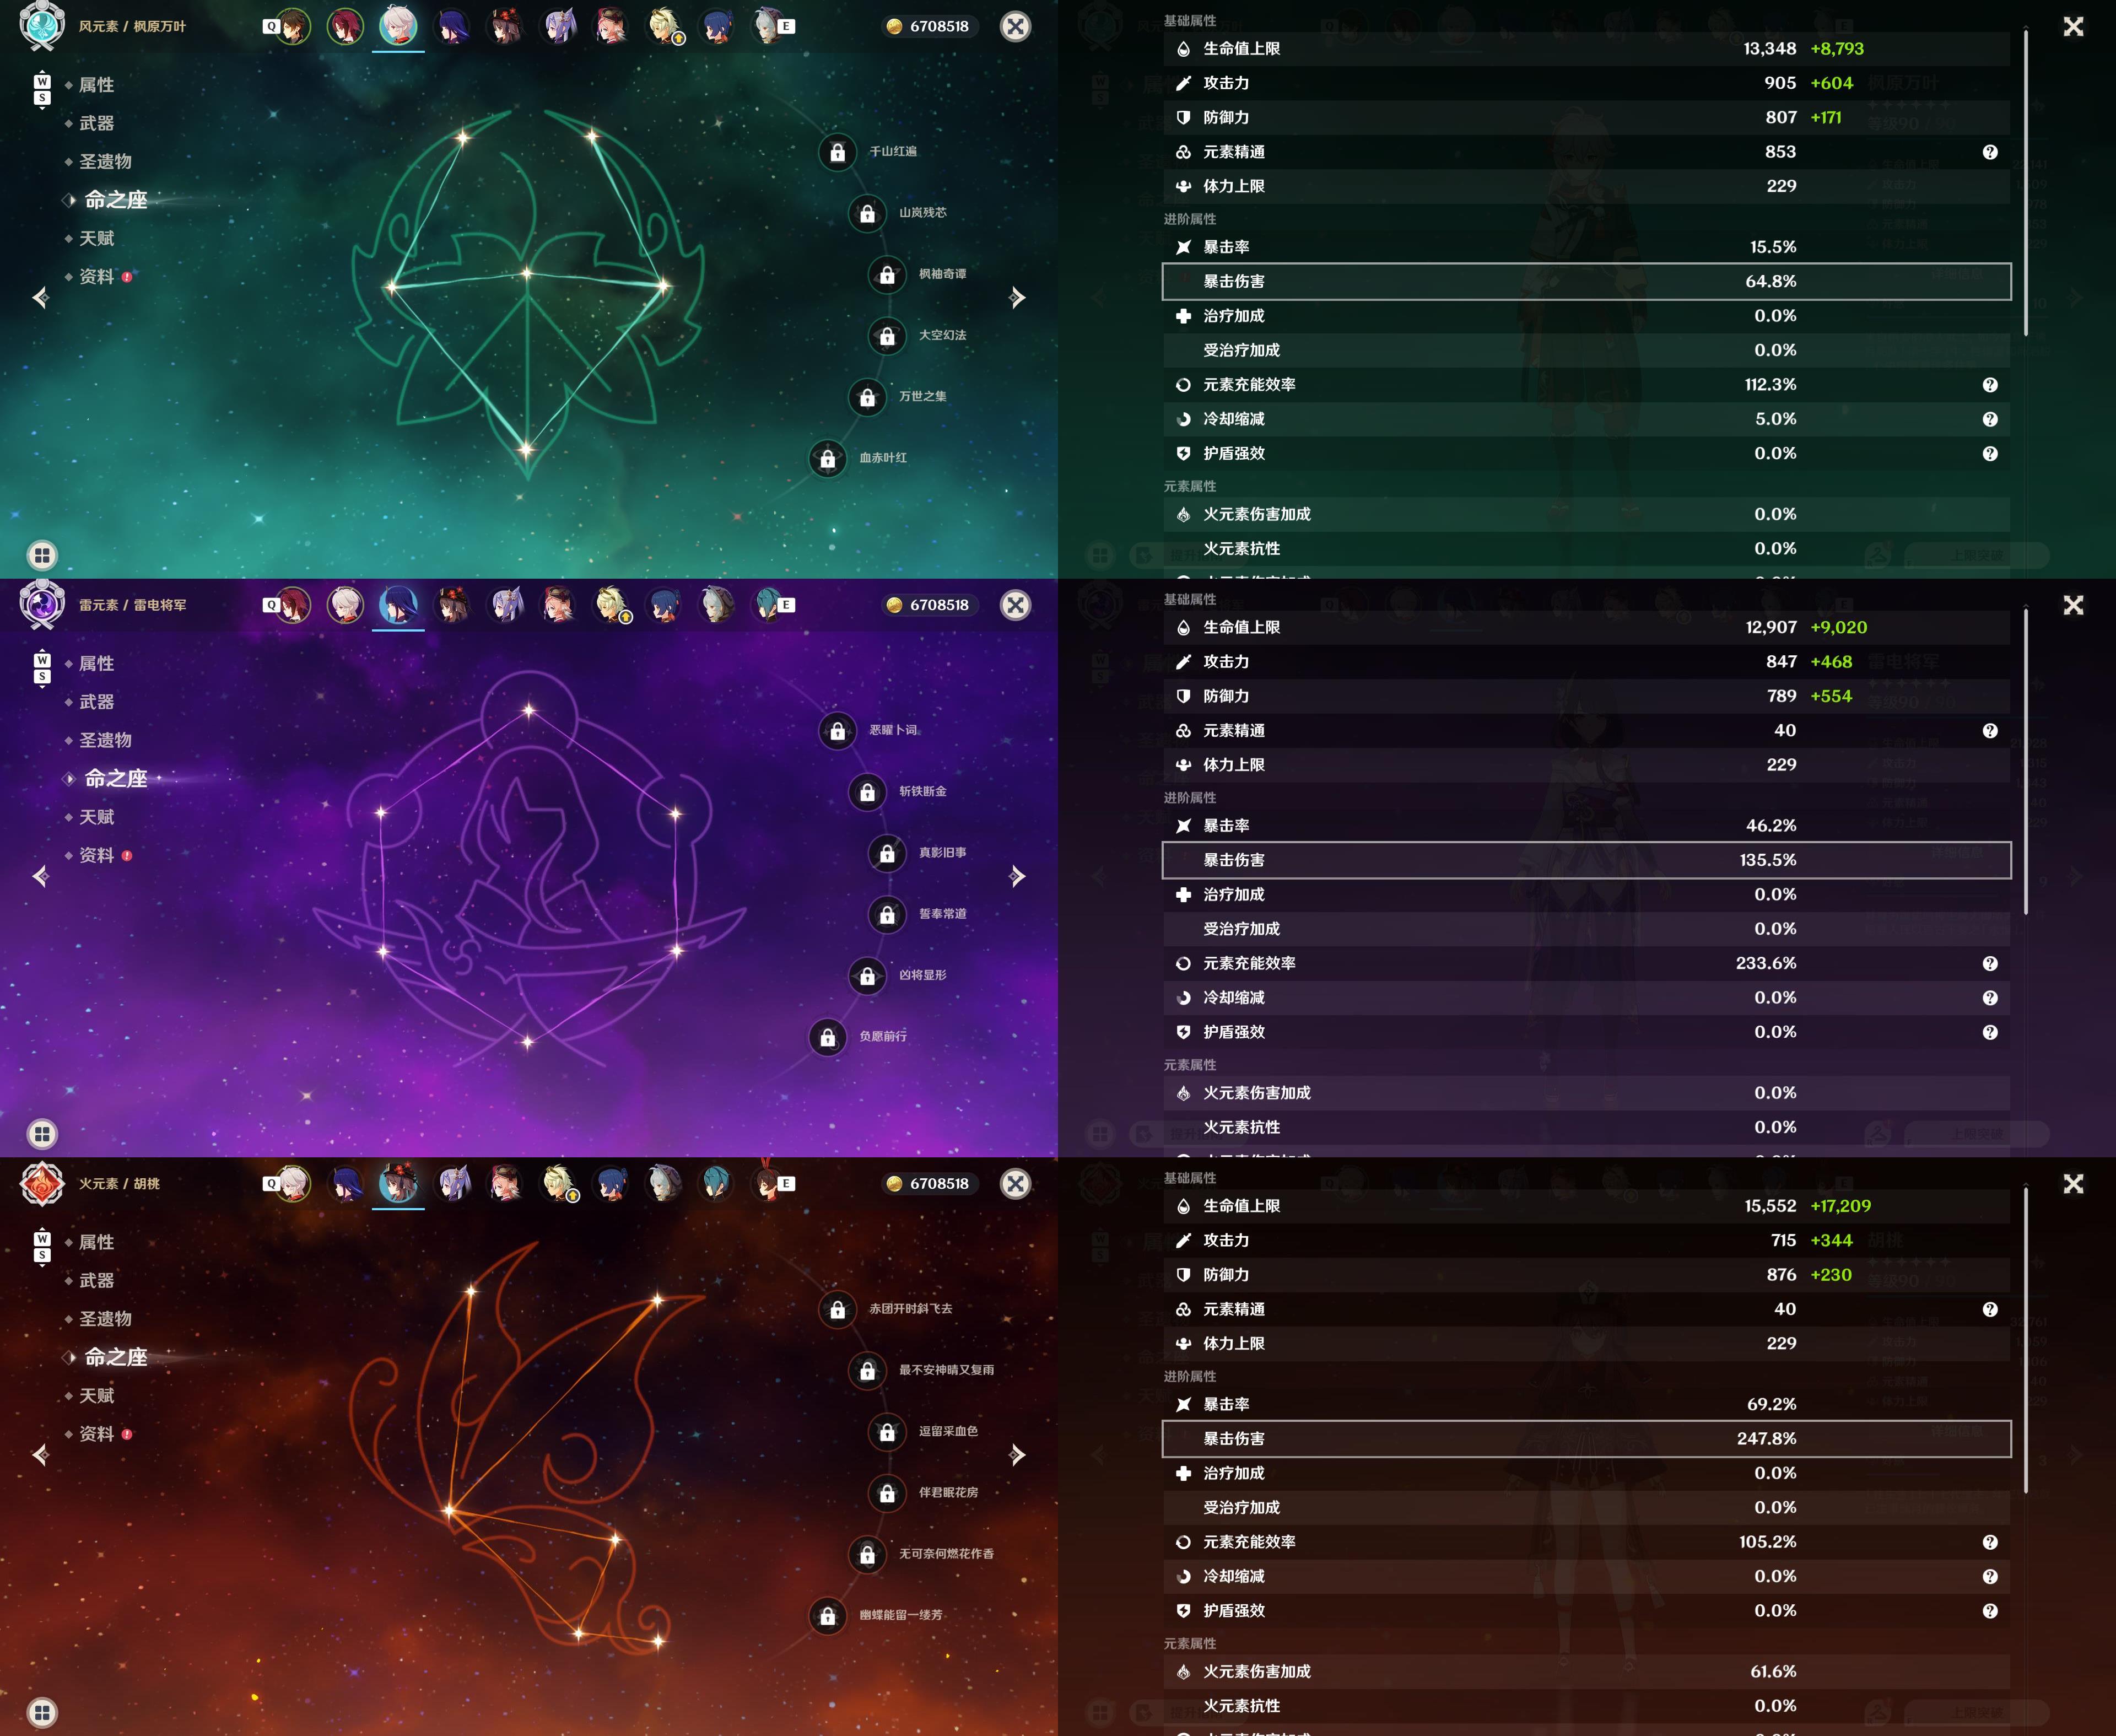Go to next character from 雷电将军 screen
Screen dimensions: 2116x1736
1017,876
